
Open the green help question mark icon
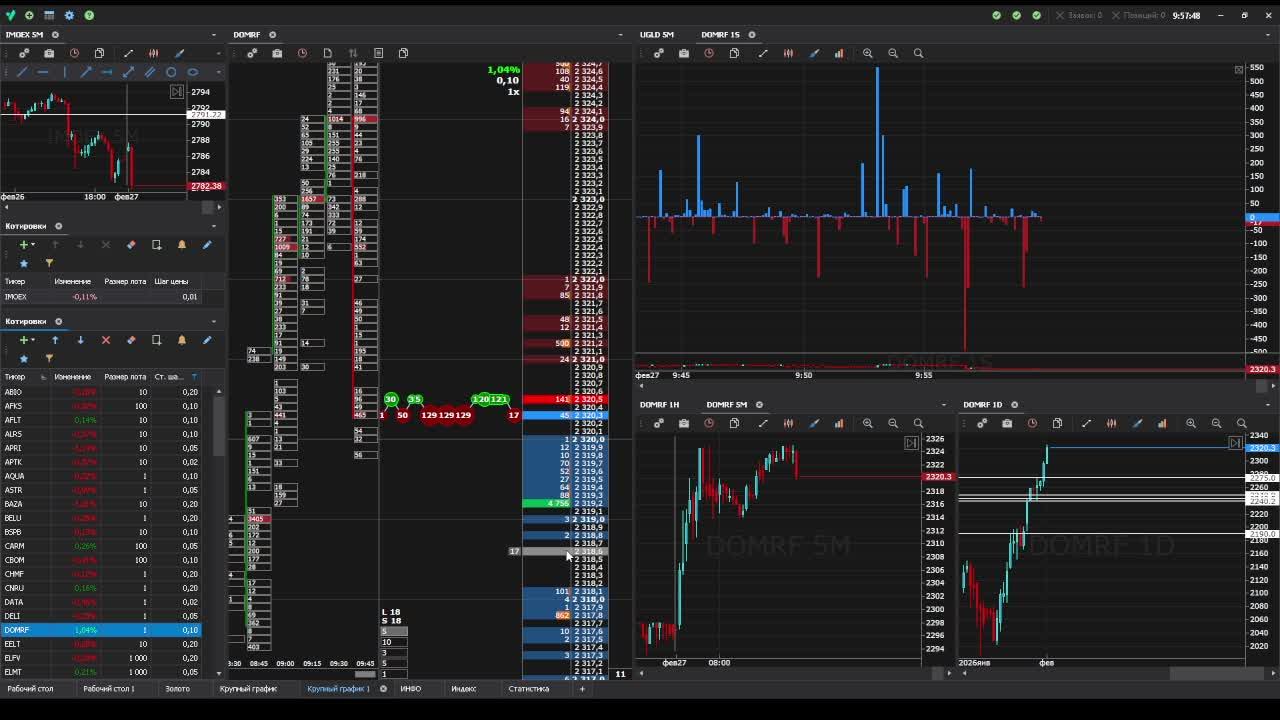click(x=89, y=15)
